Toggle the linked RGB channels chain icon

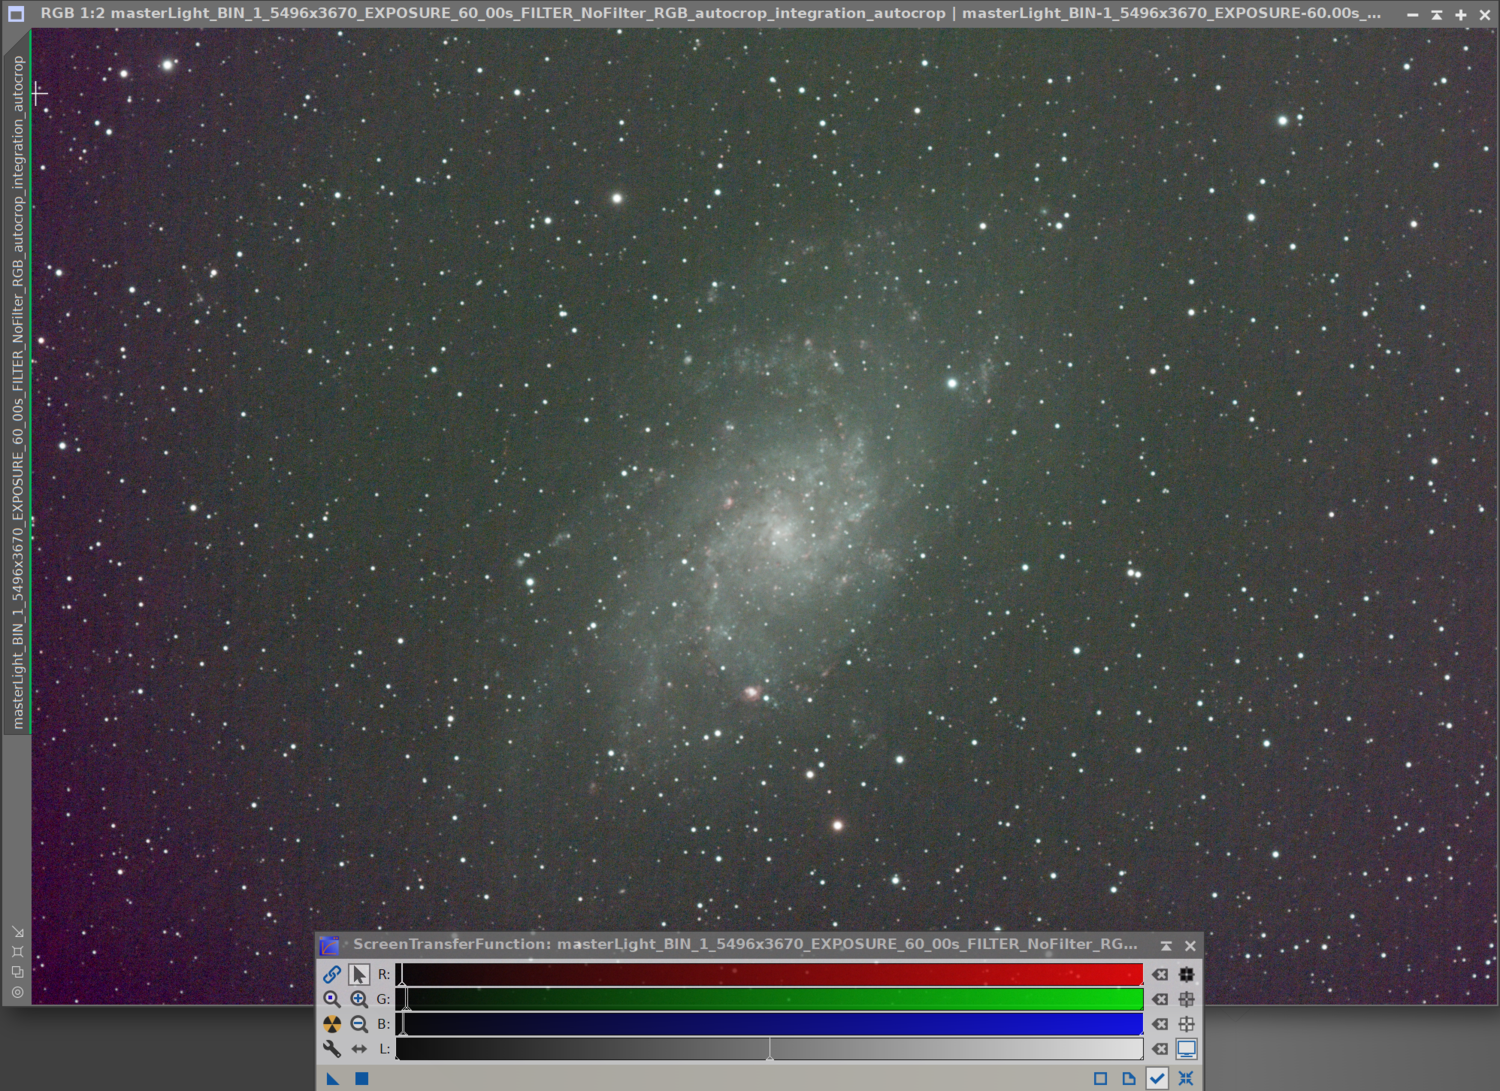332,974
